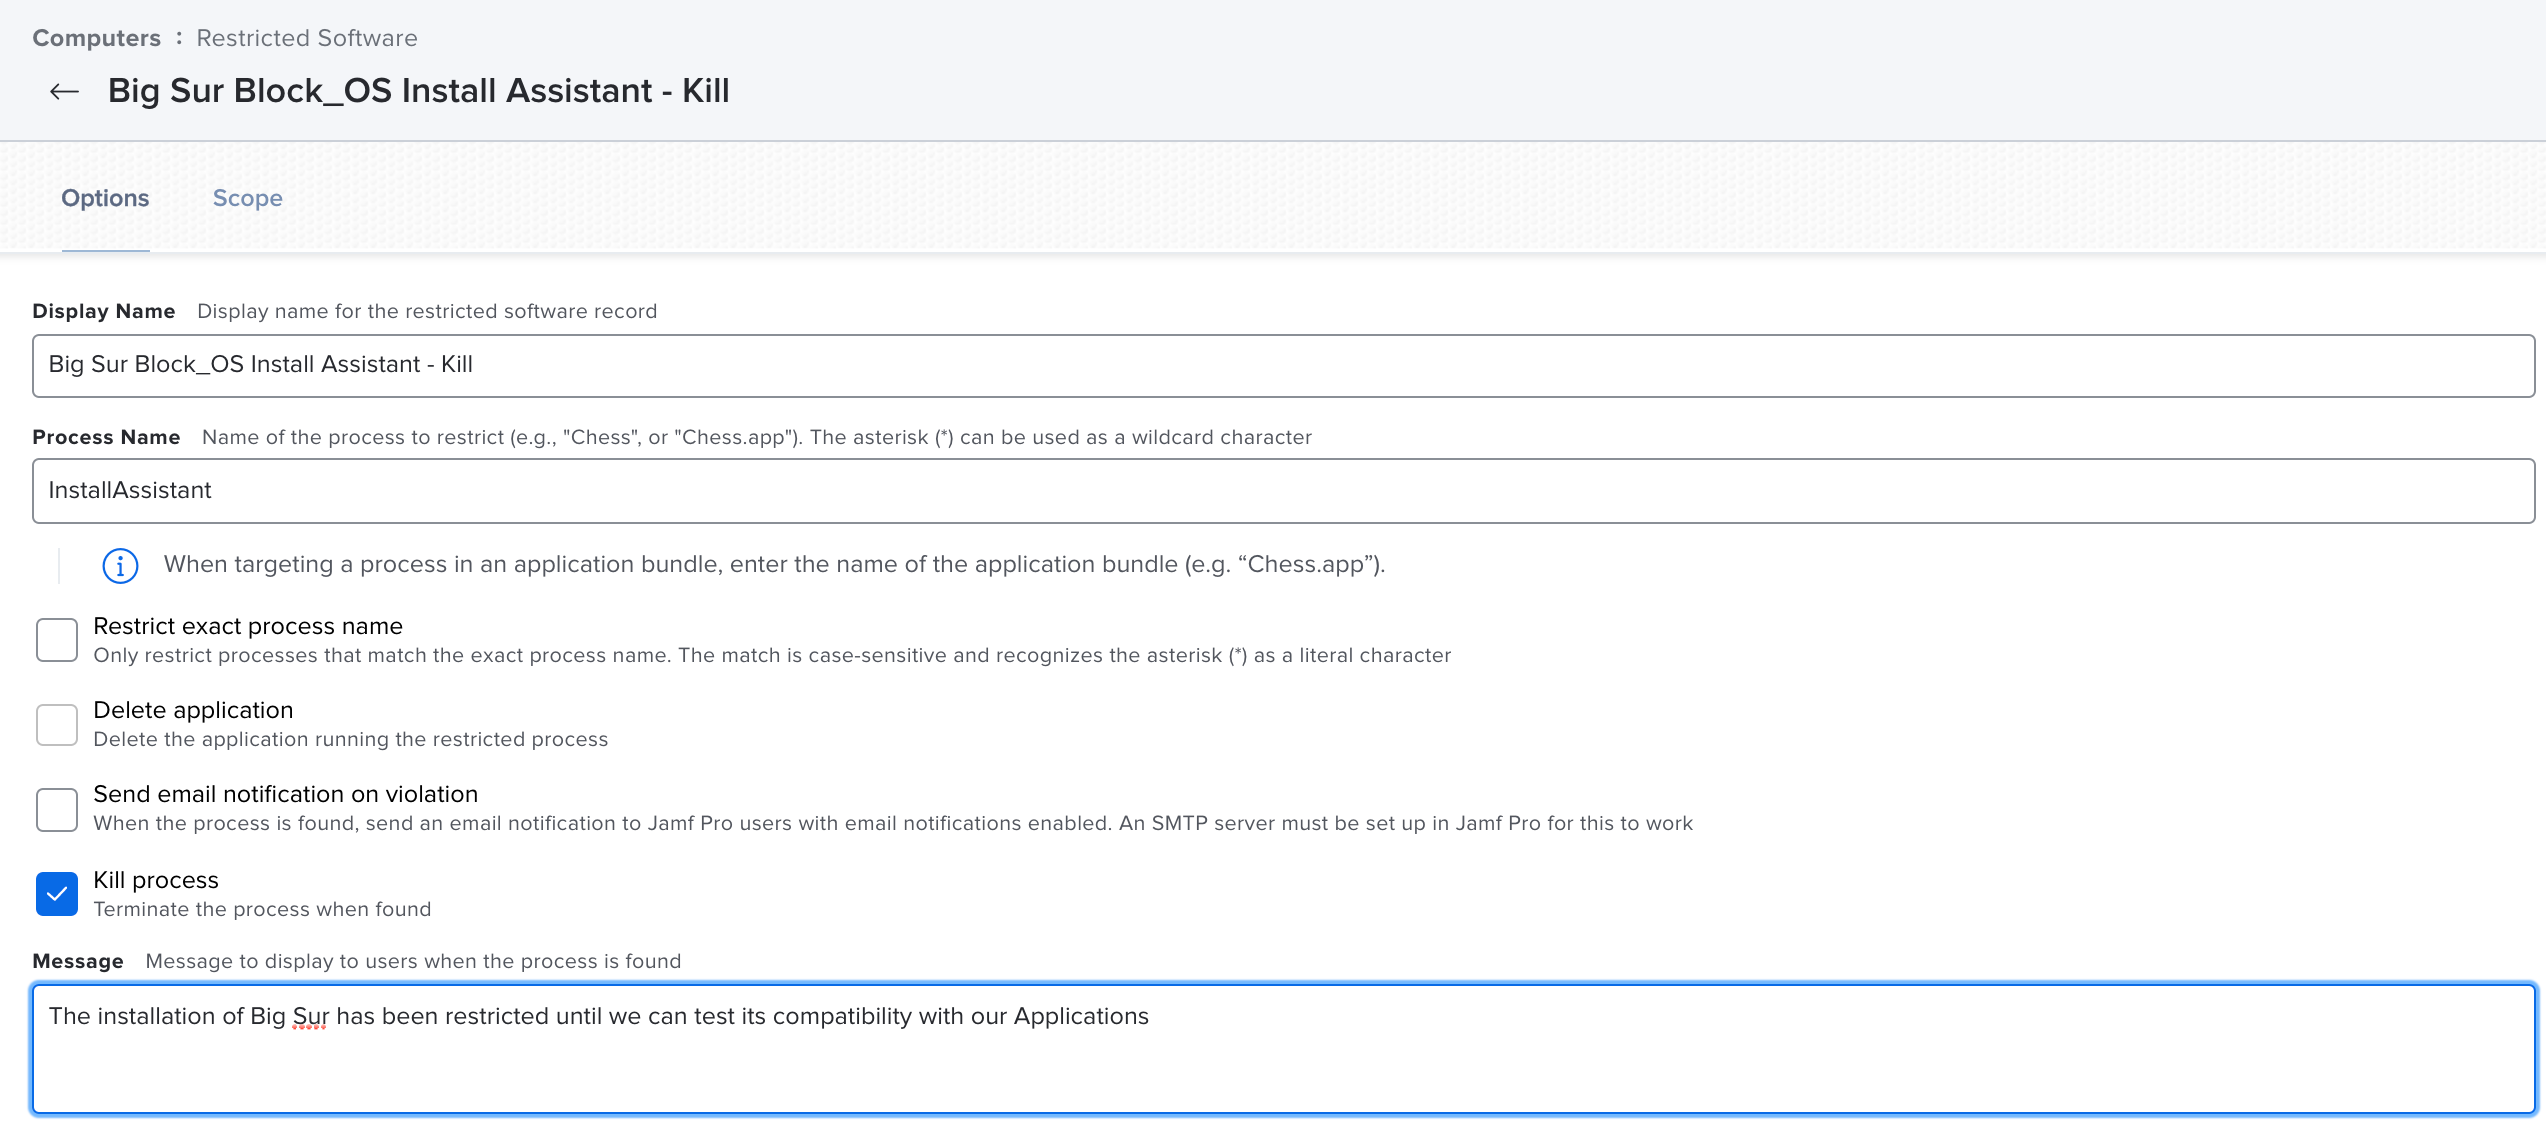The image size is (2546, 1124).
Task: Open the Computers breadcrumb
Action: (x=96, y=38)
